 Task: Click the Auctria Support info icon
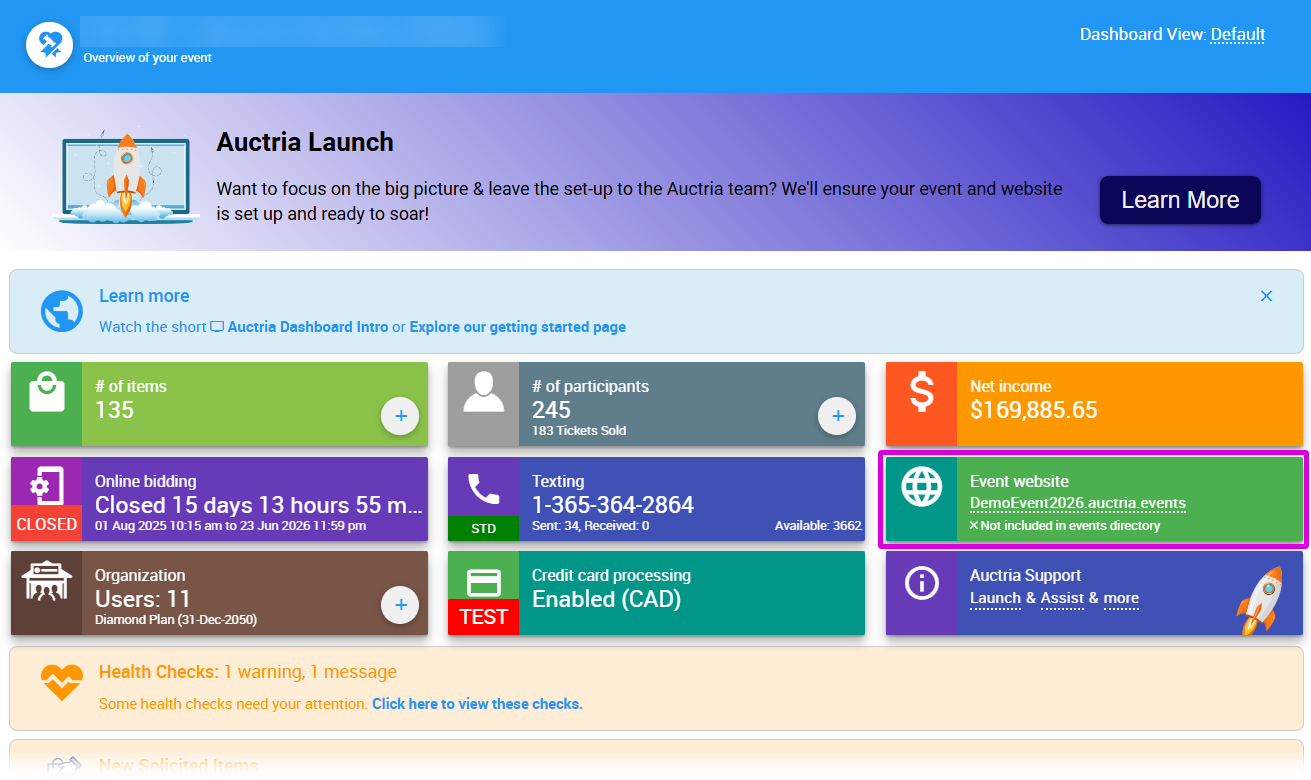pos(921,582)
